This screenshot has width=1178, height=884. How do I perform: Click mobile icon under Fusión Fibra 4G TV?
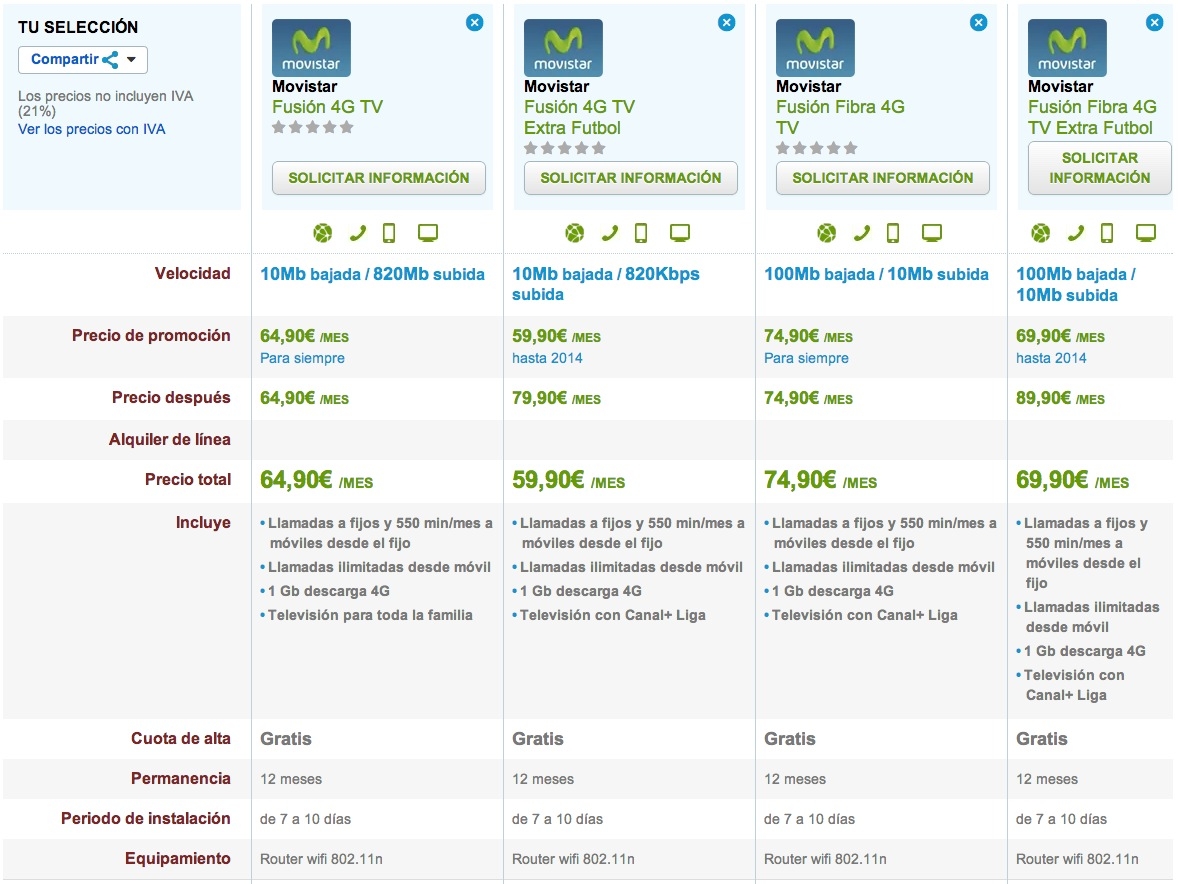pos(893,234)
